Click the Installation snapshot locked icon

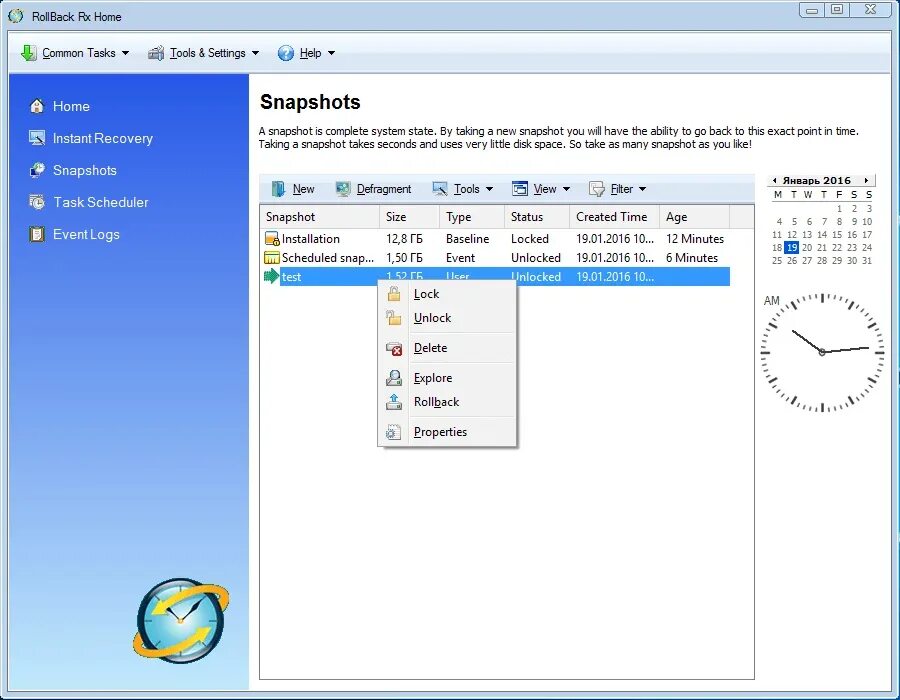[x=271, y=239]
